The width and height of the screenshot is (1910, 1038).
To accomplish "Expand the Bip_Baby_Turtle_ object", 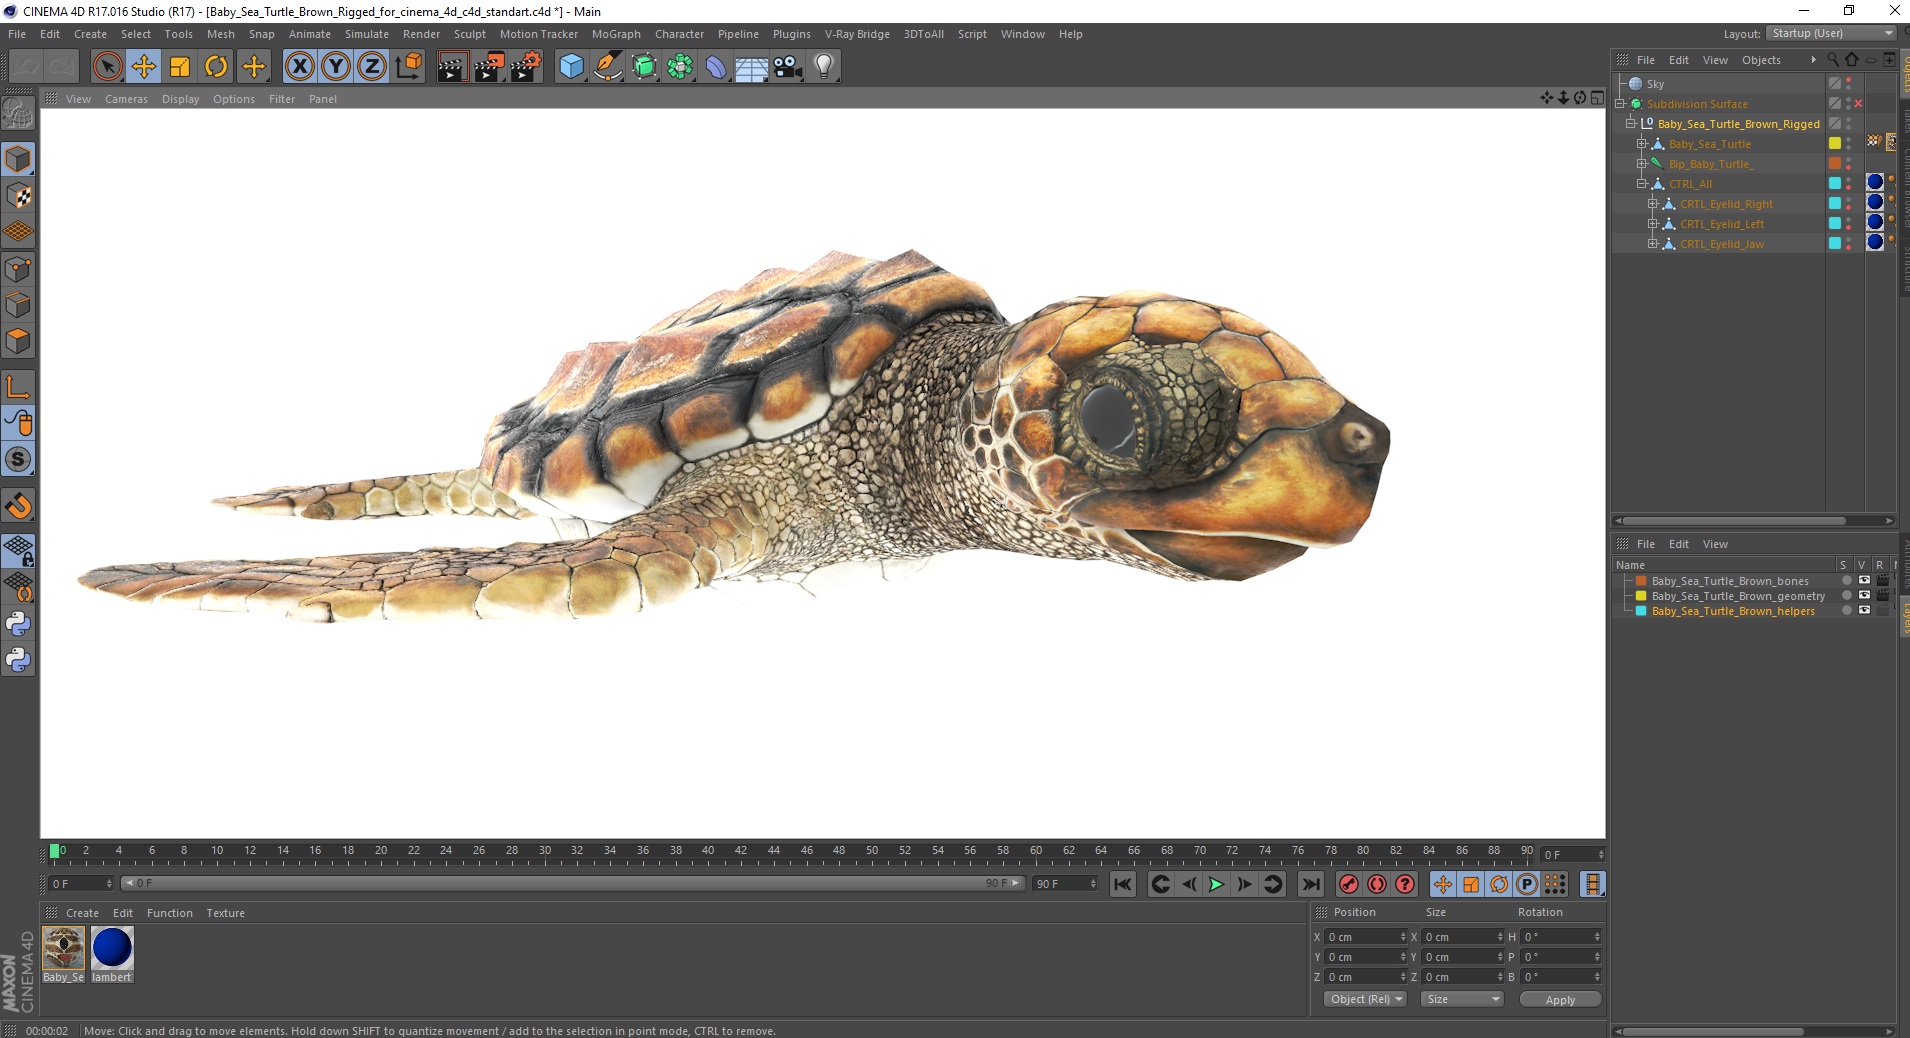I will pyautogui.click(x=1641, y=164).
